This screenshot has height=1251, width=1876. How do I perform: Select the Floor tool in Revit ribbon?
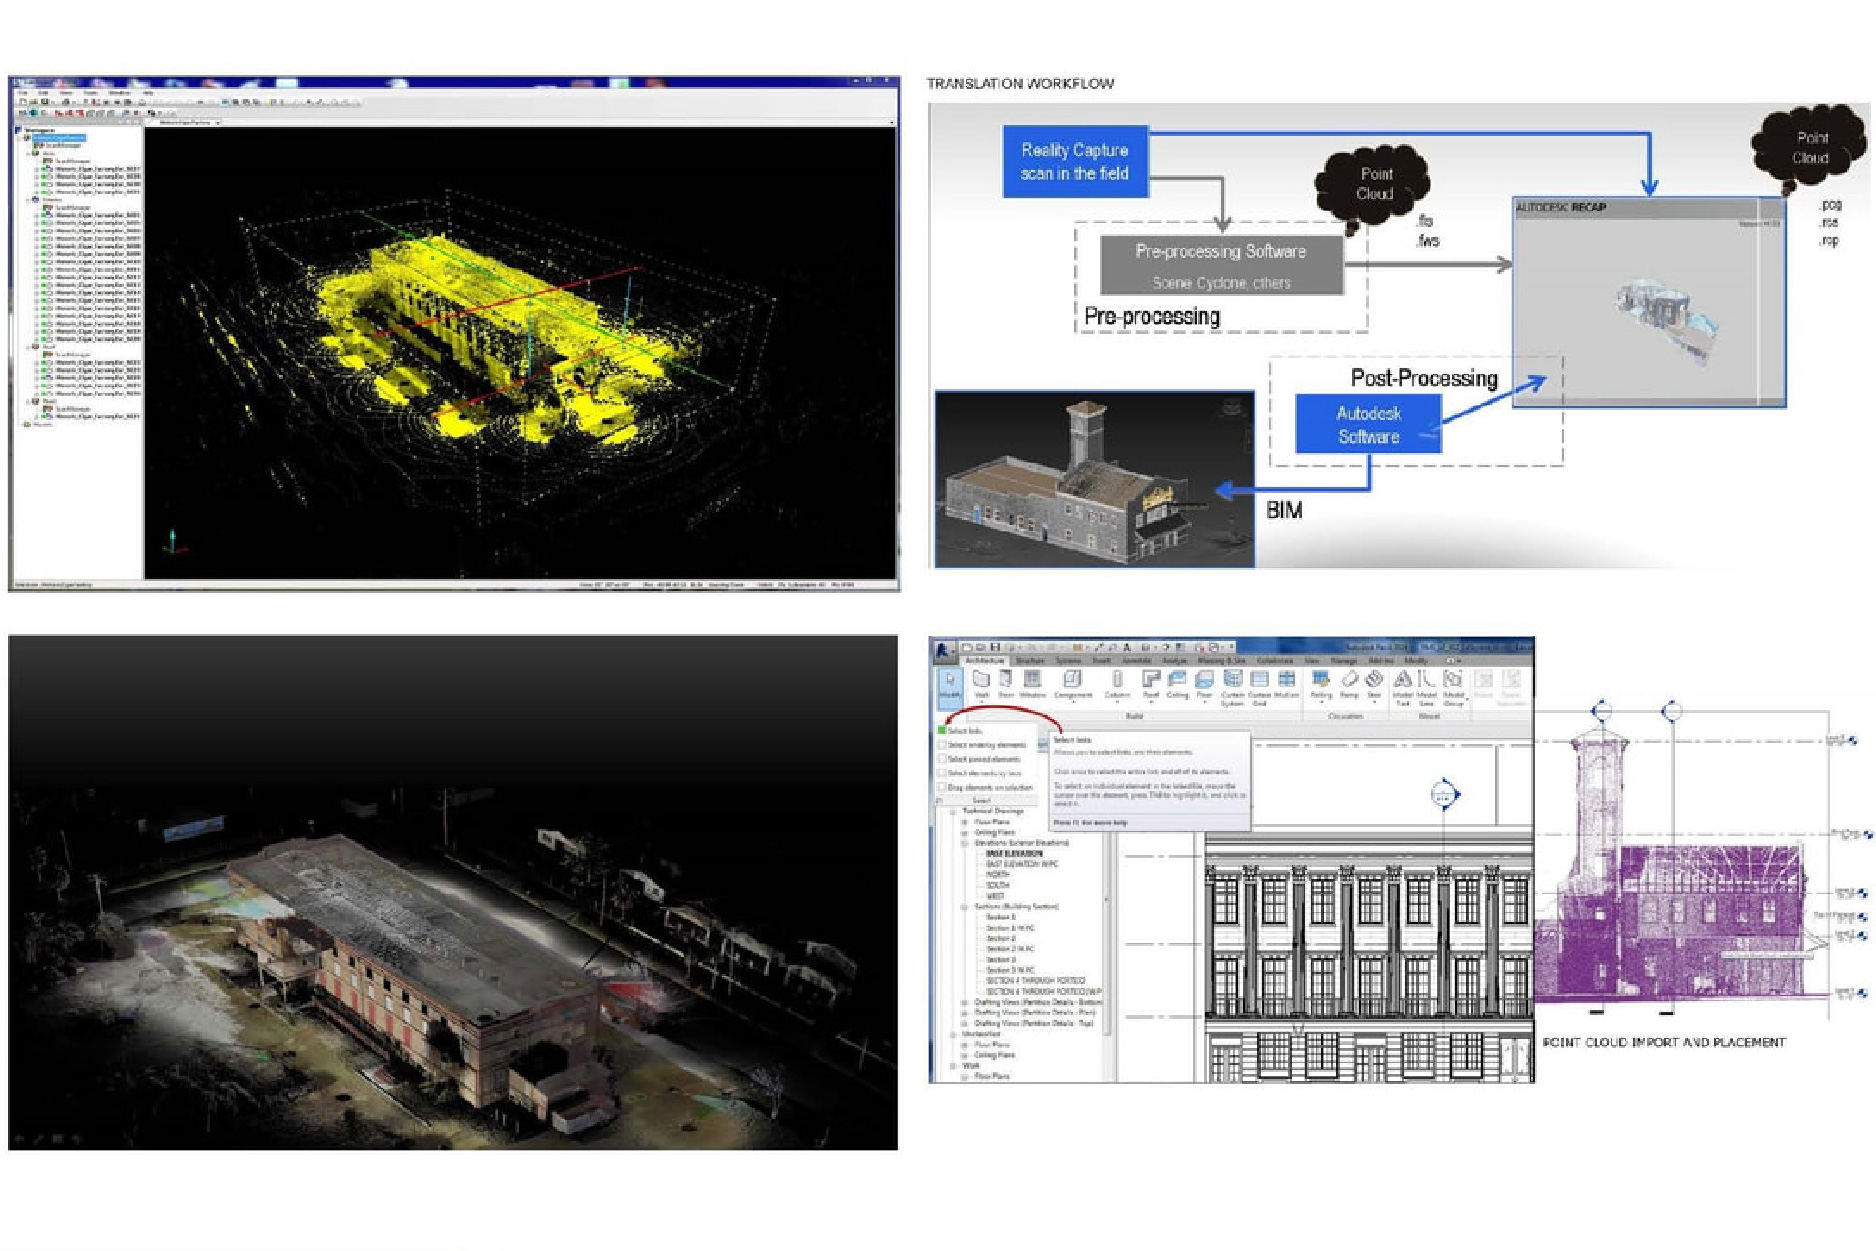[1204, 685]
